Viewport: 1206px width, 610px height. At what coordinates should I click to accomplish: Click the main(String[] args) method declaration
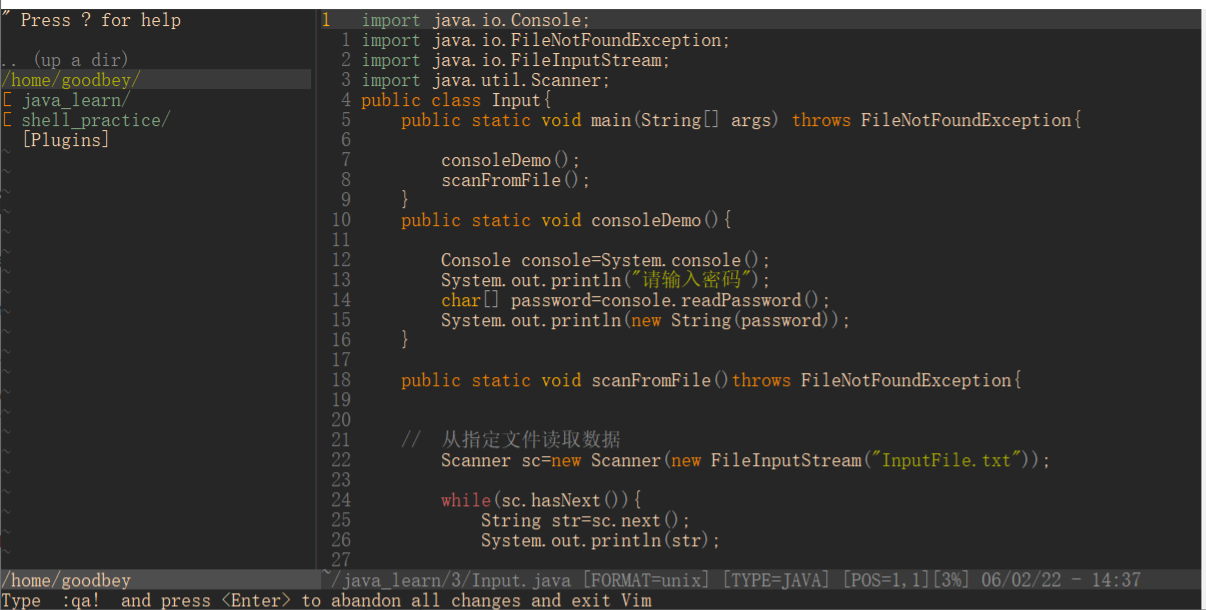pyautogui.click(x=741, y=120)
